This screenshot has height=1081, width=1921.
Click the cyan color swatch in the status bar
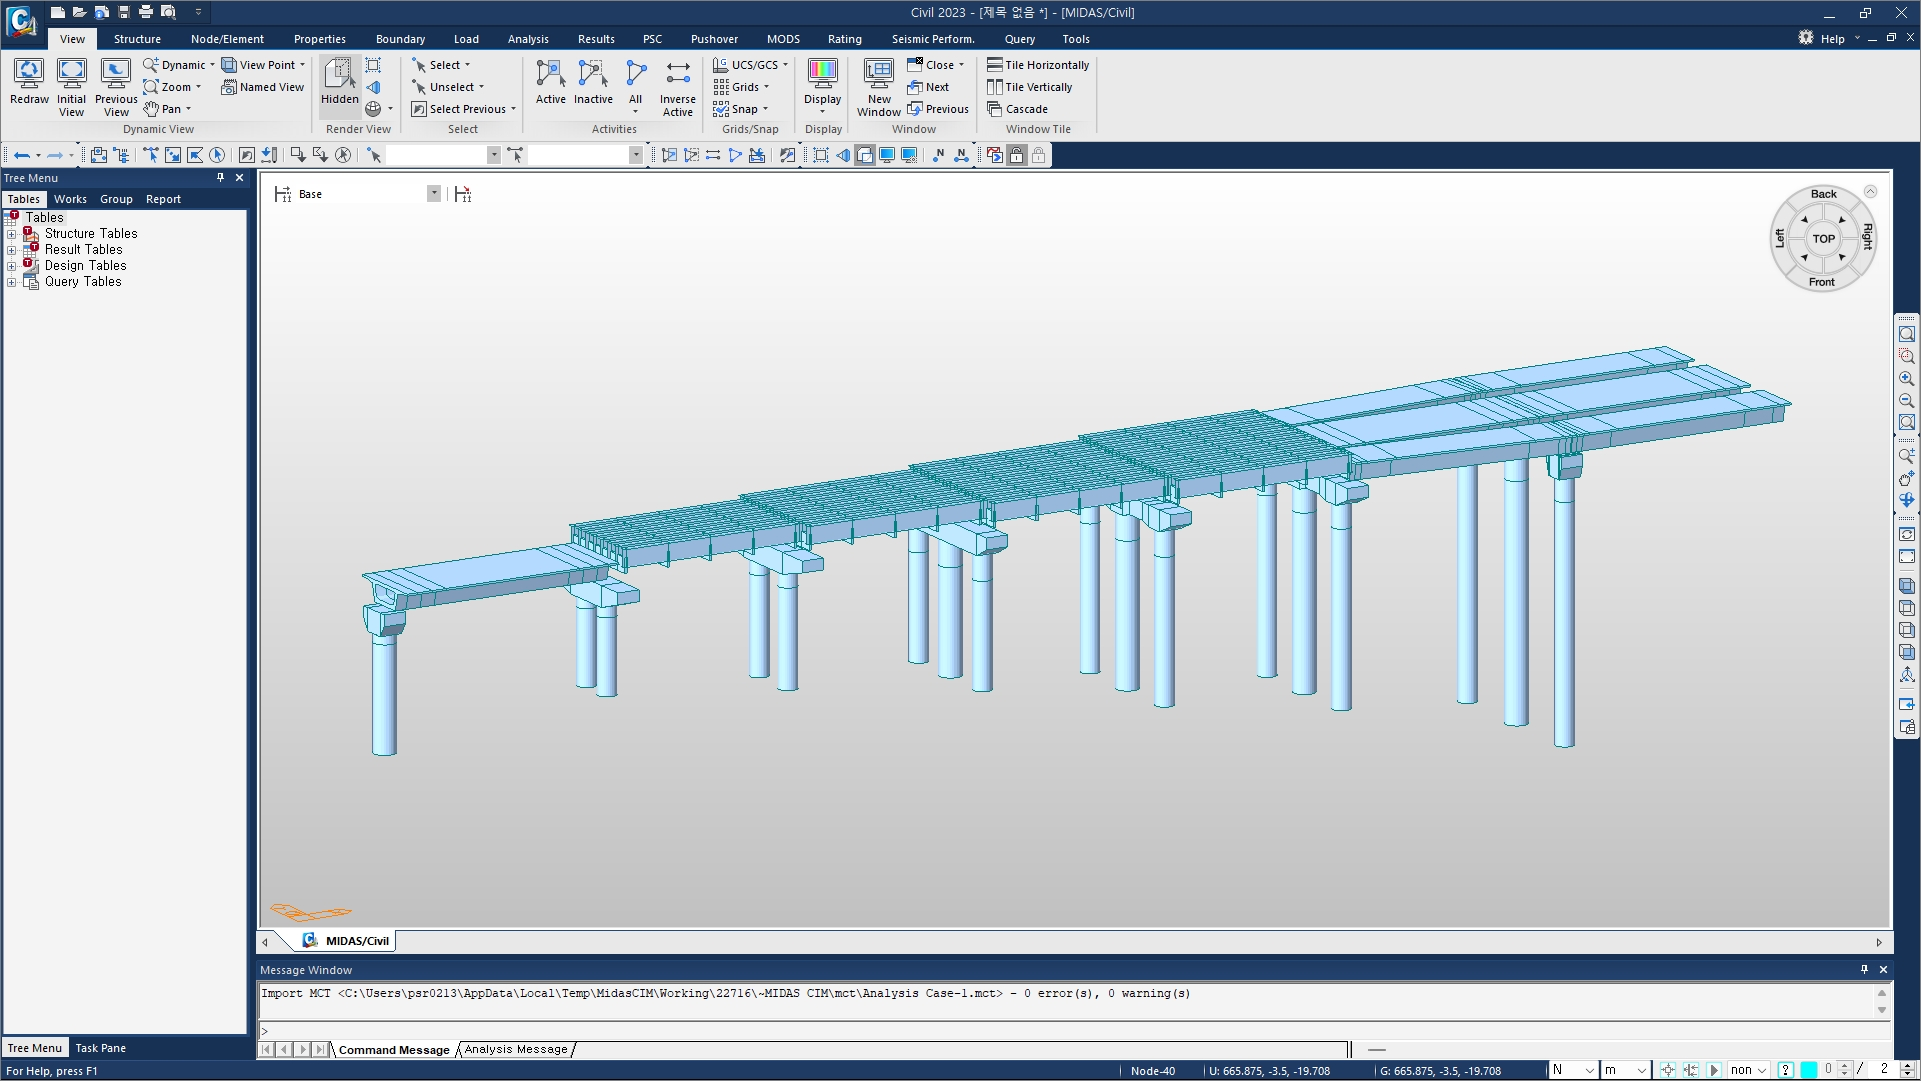[x=1808, y=1070]
